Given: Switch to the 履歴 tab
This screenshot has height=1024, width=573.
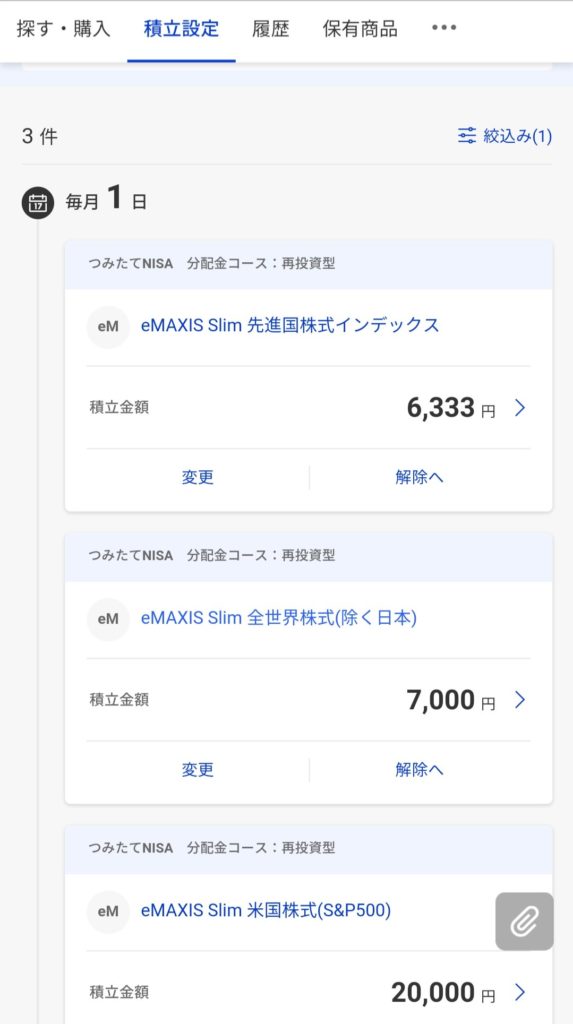Looking at the screenshot, I should tap(270, 29).
